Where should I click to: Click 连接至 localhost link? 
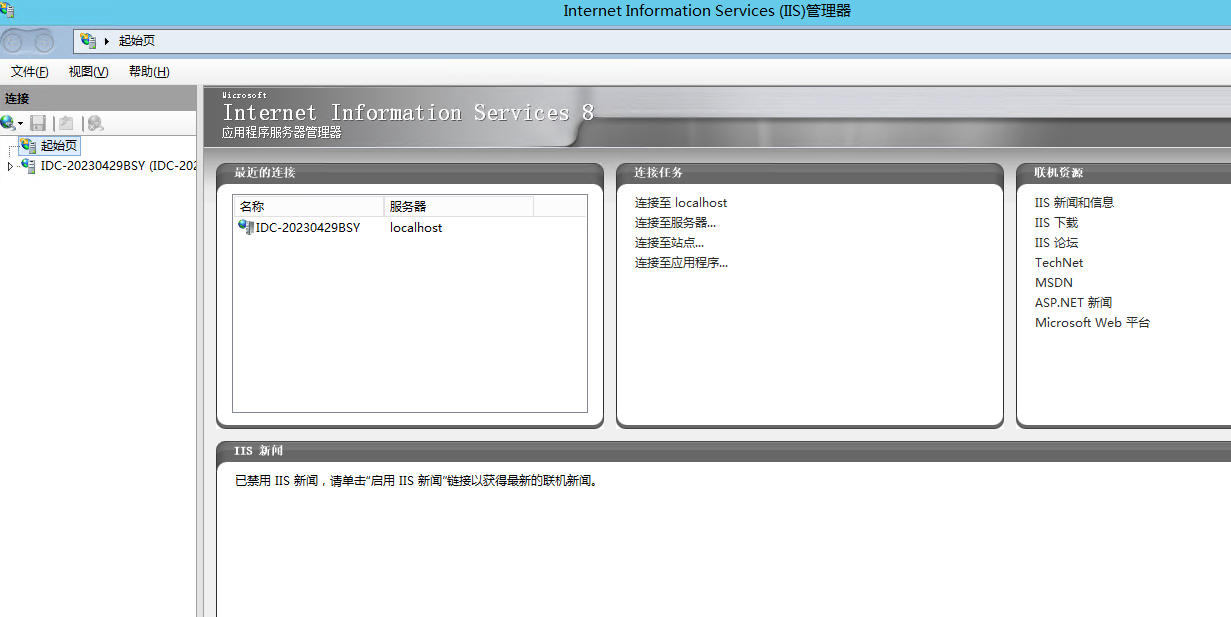pos(681,203)
